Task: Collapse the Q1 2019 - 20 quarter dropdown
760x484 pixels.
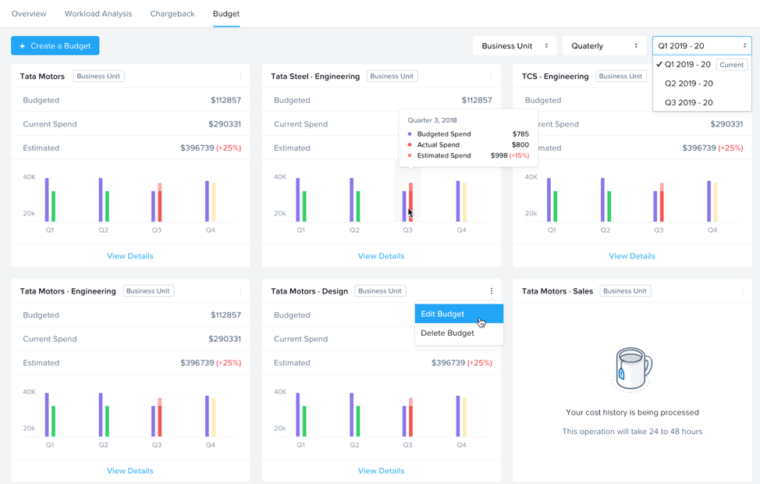Action: 701,46
